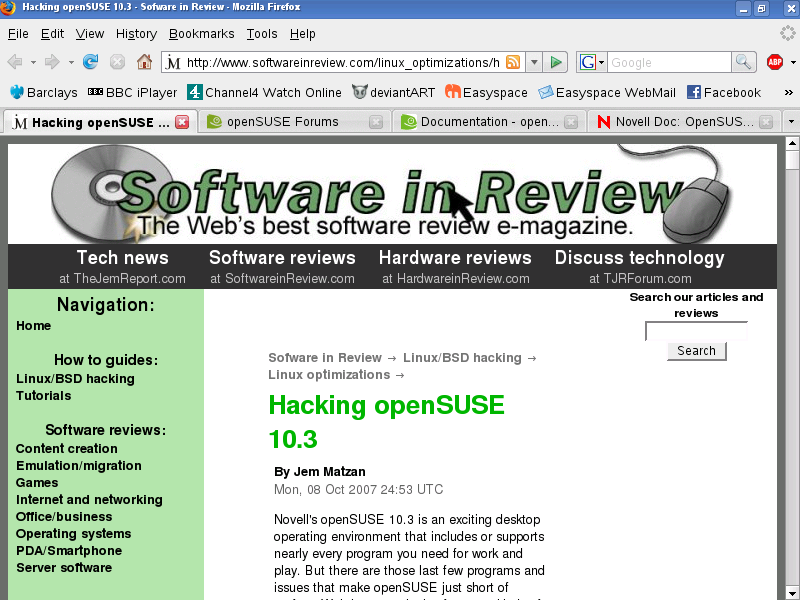Viewport: 800px width, 600px height.
Task: Close the Documentation tab
Action: 571,122
